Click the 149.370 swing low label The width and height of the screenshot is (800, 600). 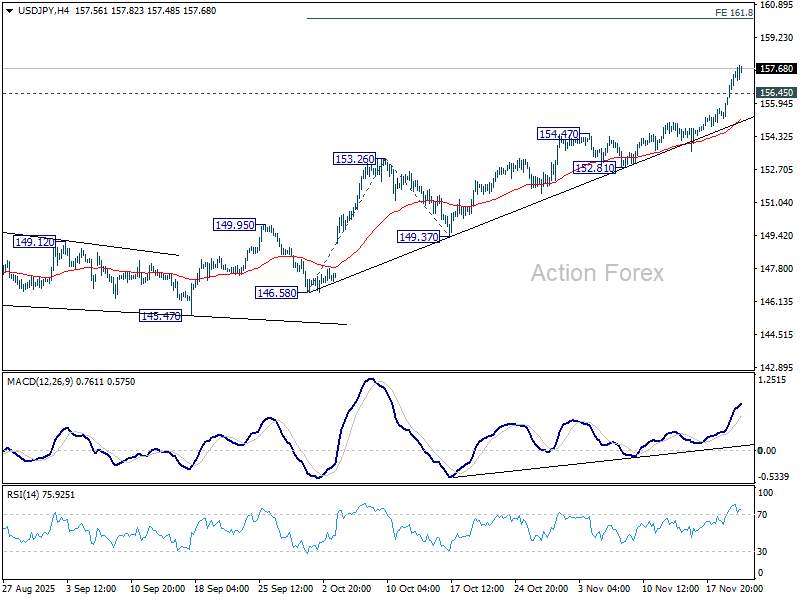click(420, 237)
